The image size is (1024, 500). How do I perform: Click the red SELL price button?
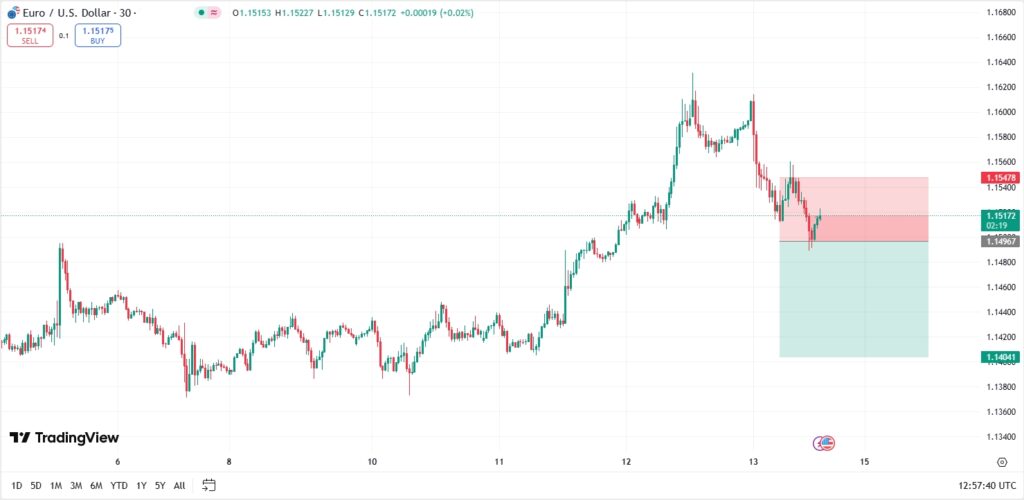30,35
